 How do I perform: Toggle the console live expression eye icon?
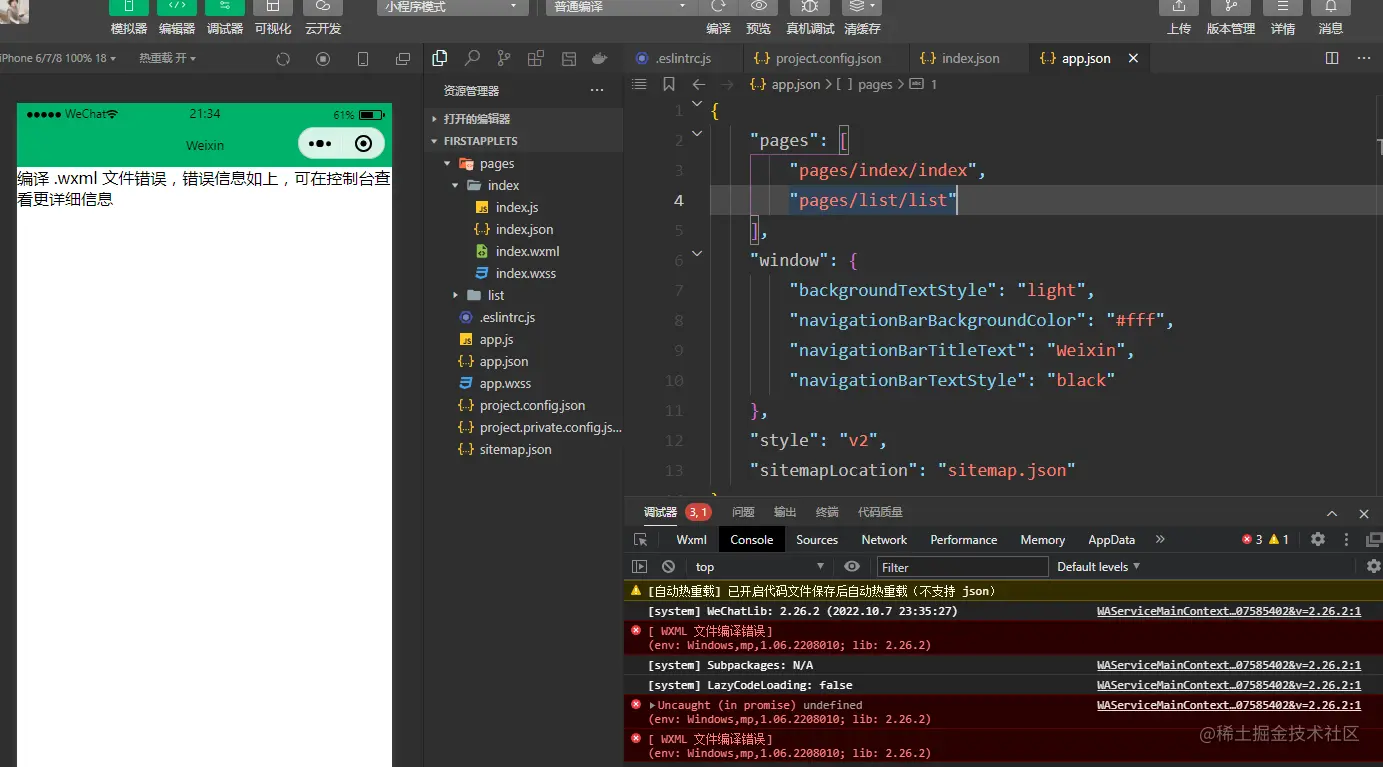pos(851,567)
